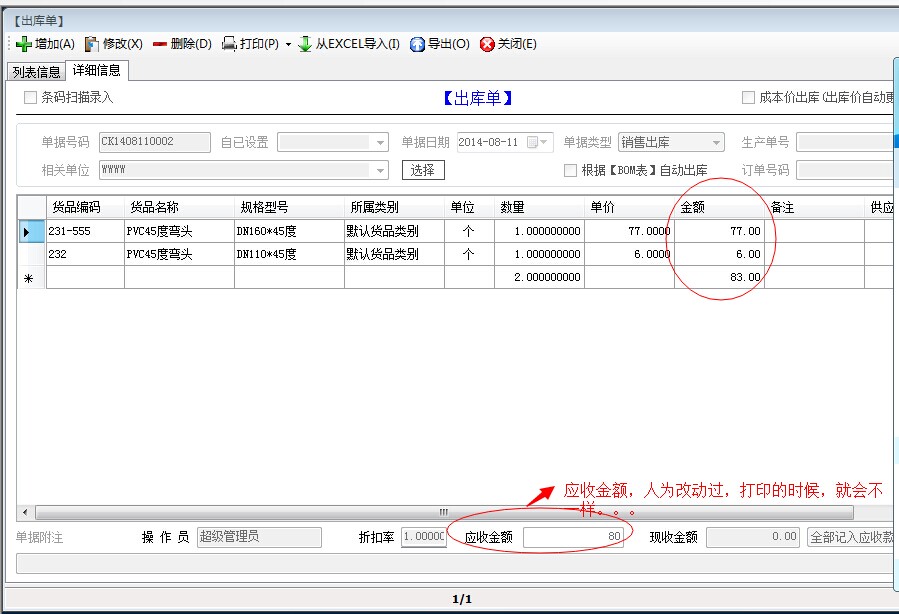Screen dimensions: 899x614
Task: Click the 全部记入应收款 button
Action: [851, 537]
